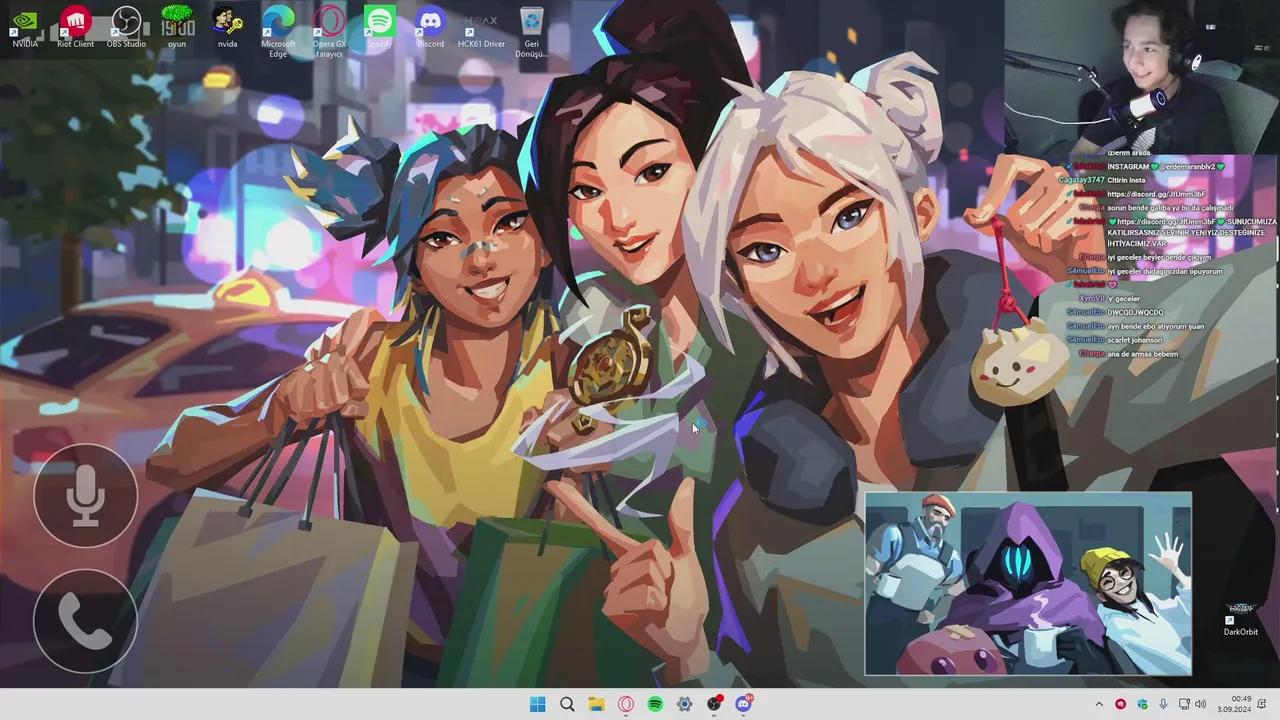Launch Riot Client from the desktop

[75, 27]
